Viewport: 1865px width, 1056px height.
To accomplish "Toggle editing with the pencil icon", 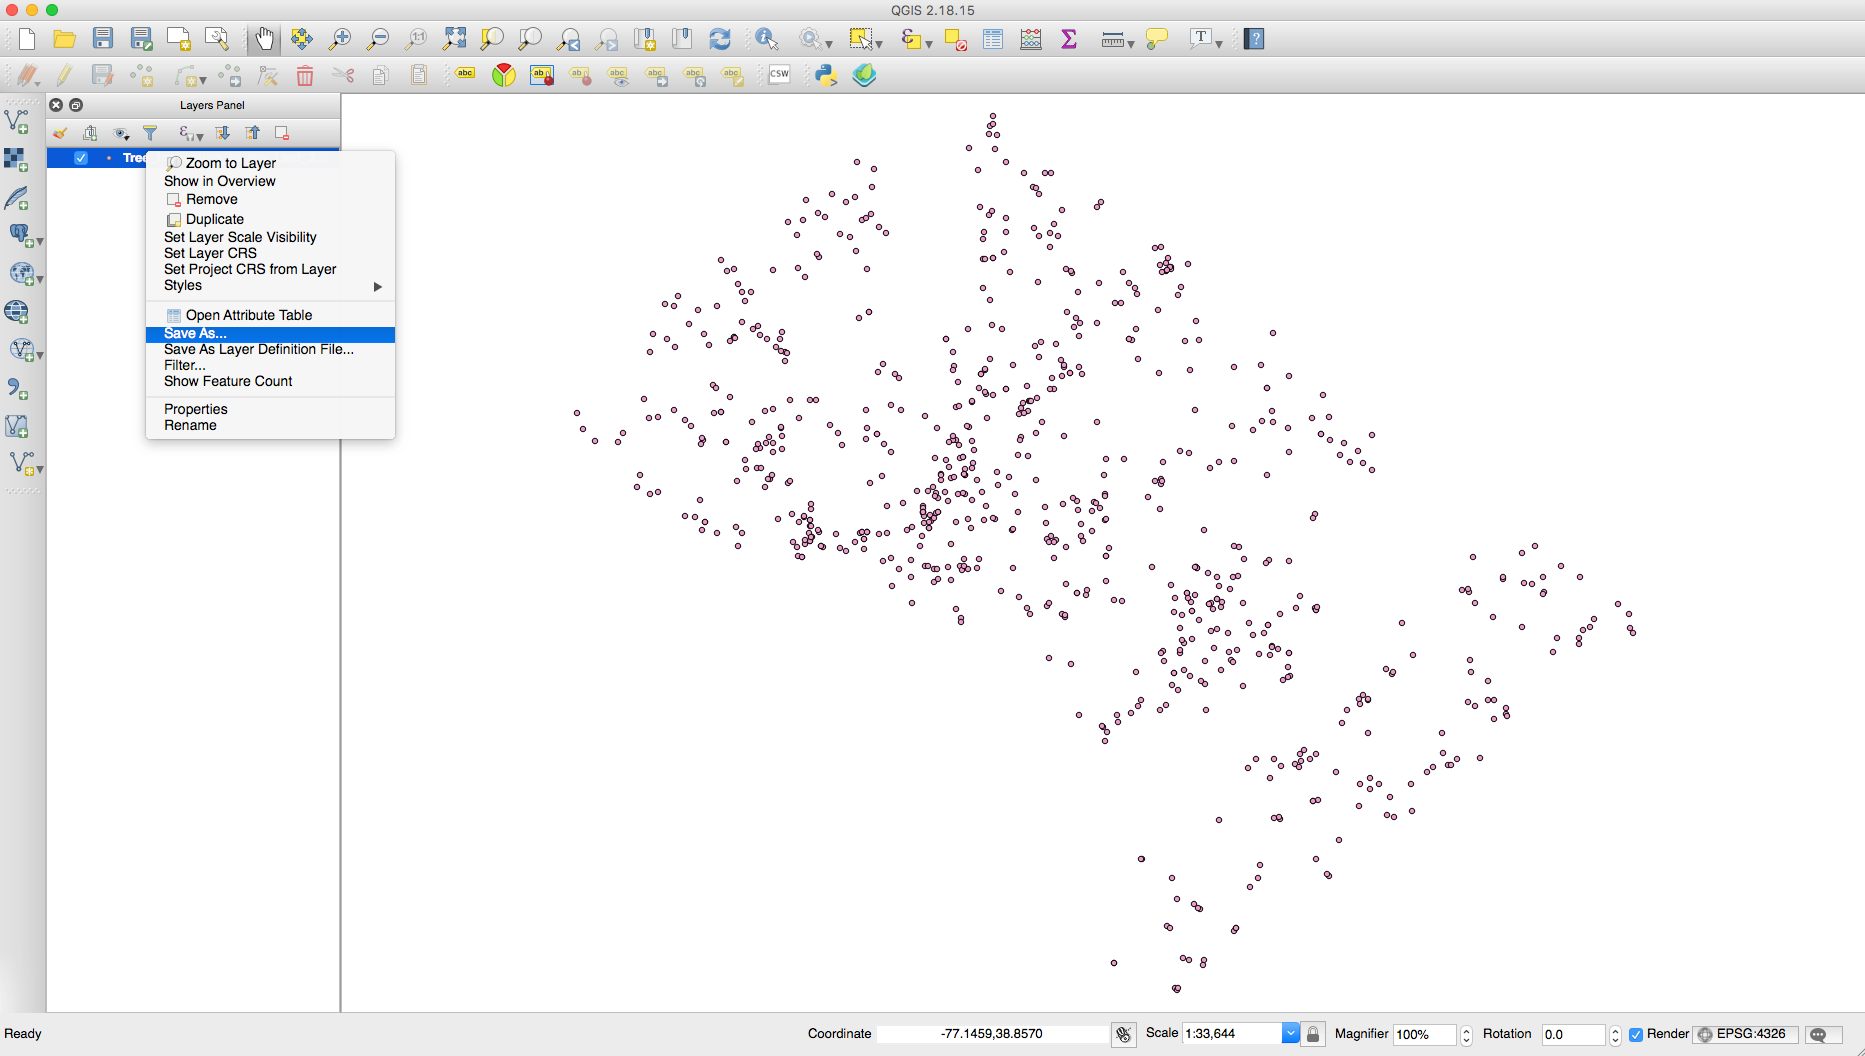I will click(64, 74).
